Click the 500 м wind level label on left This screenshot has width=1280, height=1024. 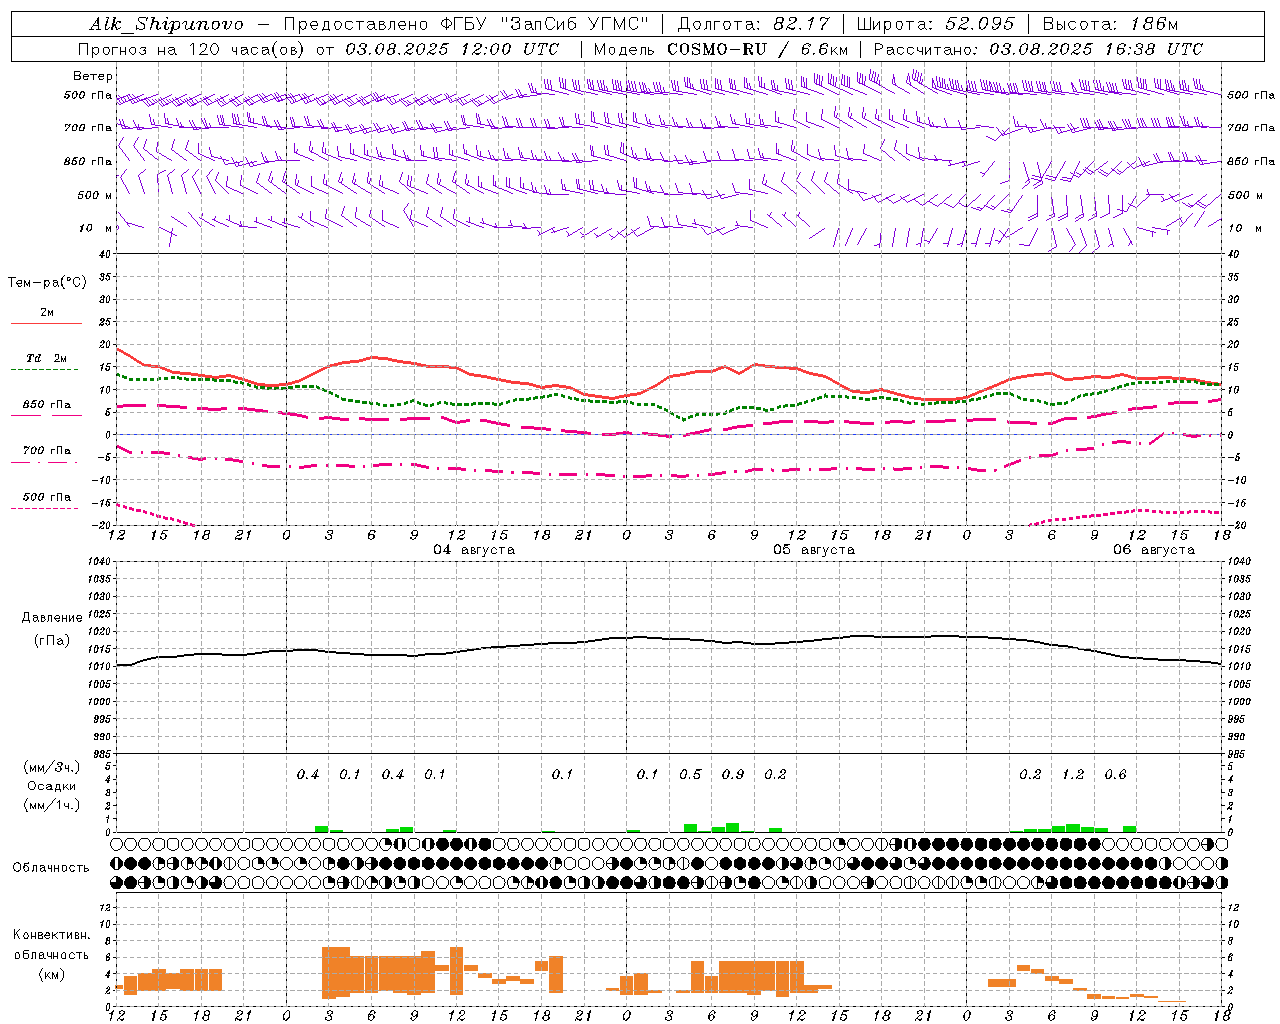[x=95, y=195]
